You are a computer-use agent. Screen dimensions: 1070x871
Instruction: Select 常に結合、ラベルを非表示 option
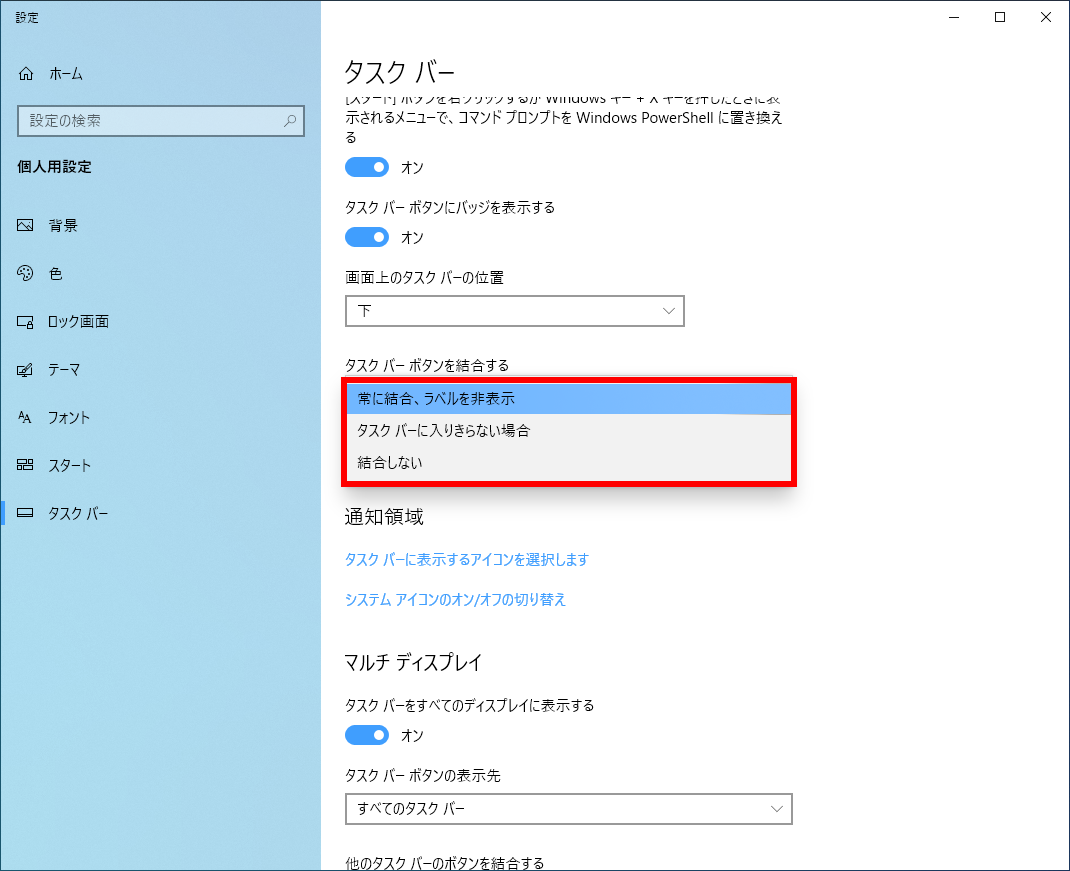click(568, 399)
